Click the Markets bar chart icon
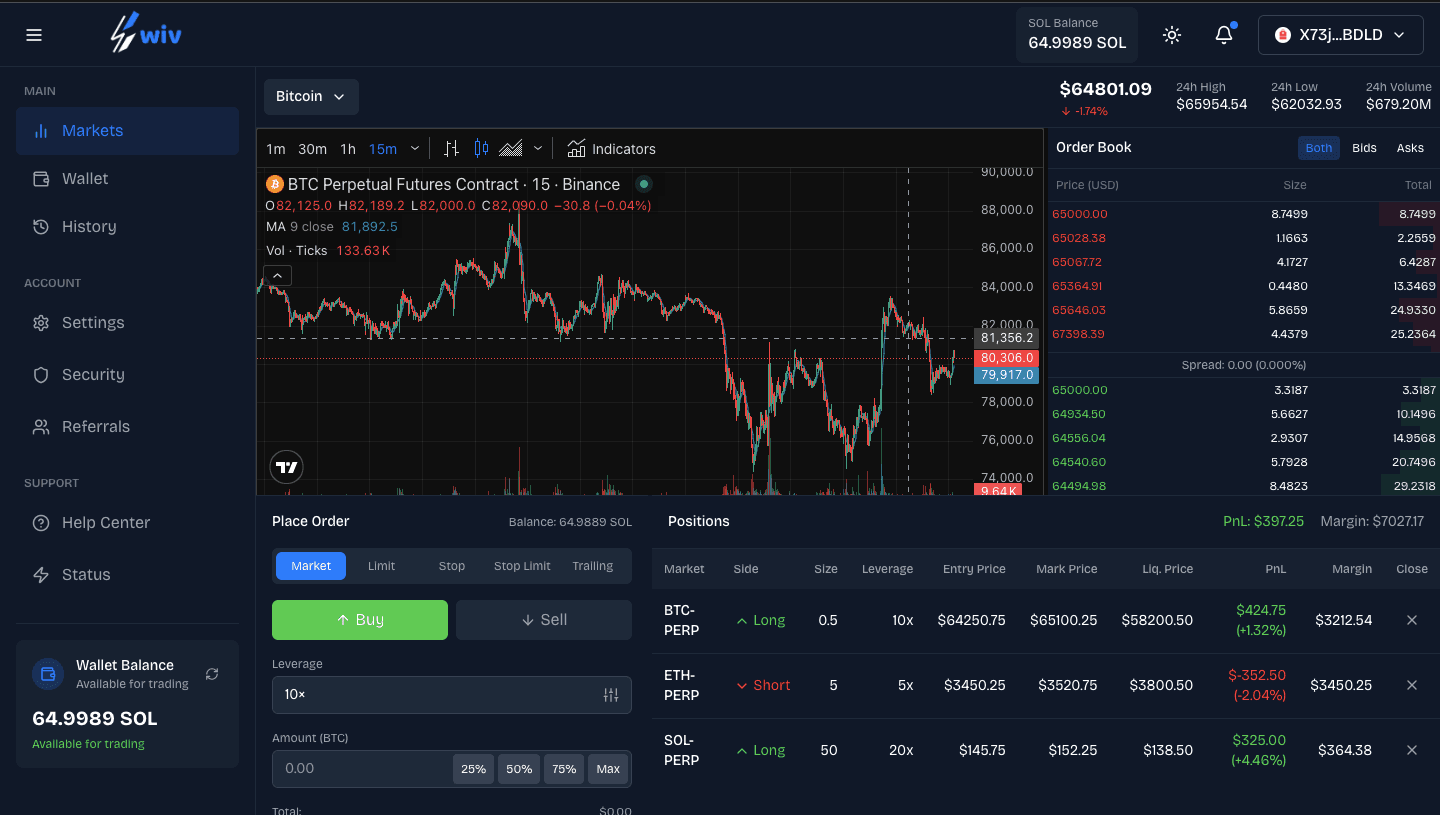1440x815 pixels. pos(41,131)
